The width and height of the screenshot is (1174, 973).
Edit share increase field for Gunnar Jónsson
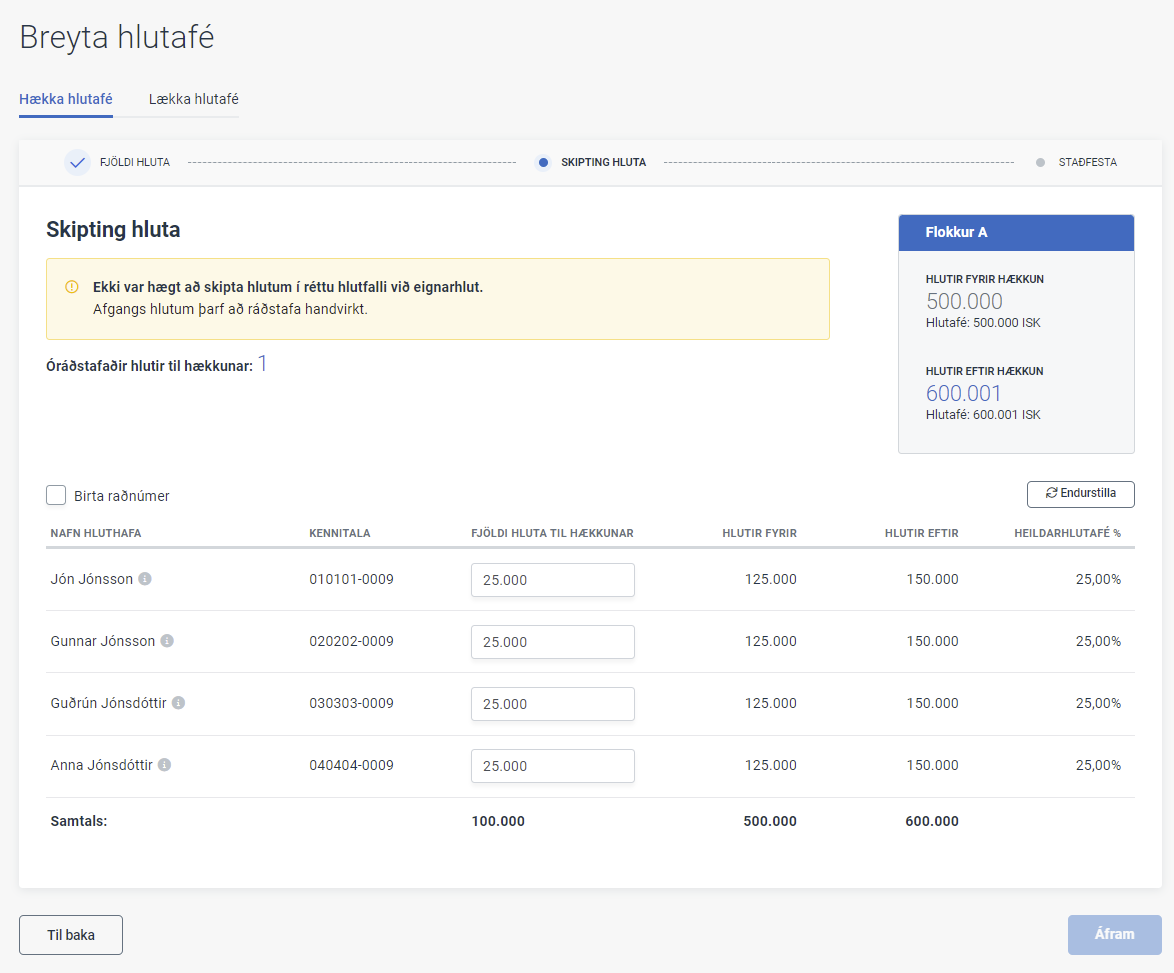click(x=553, y=642)
